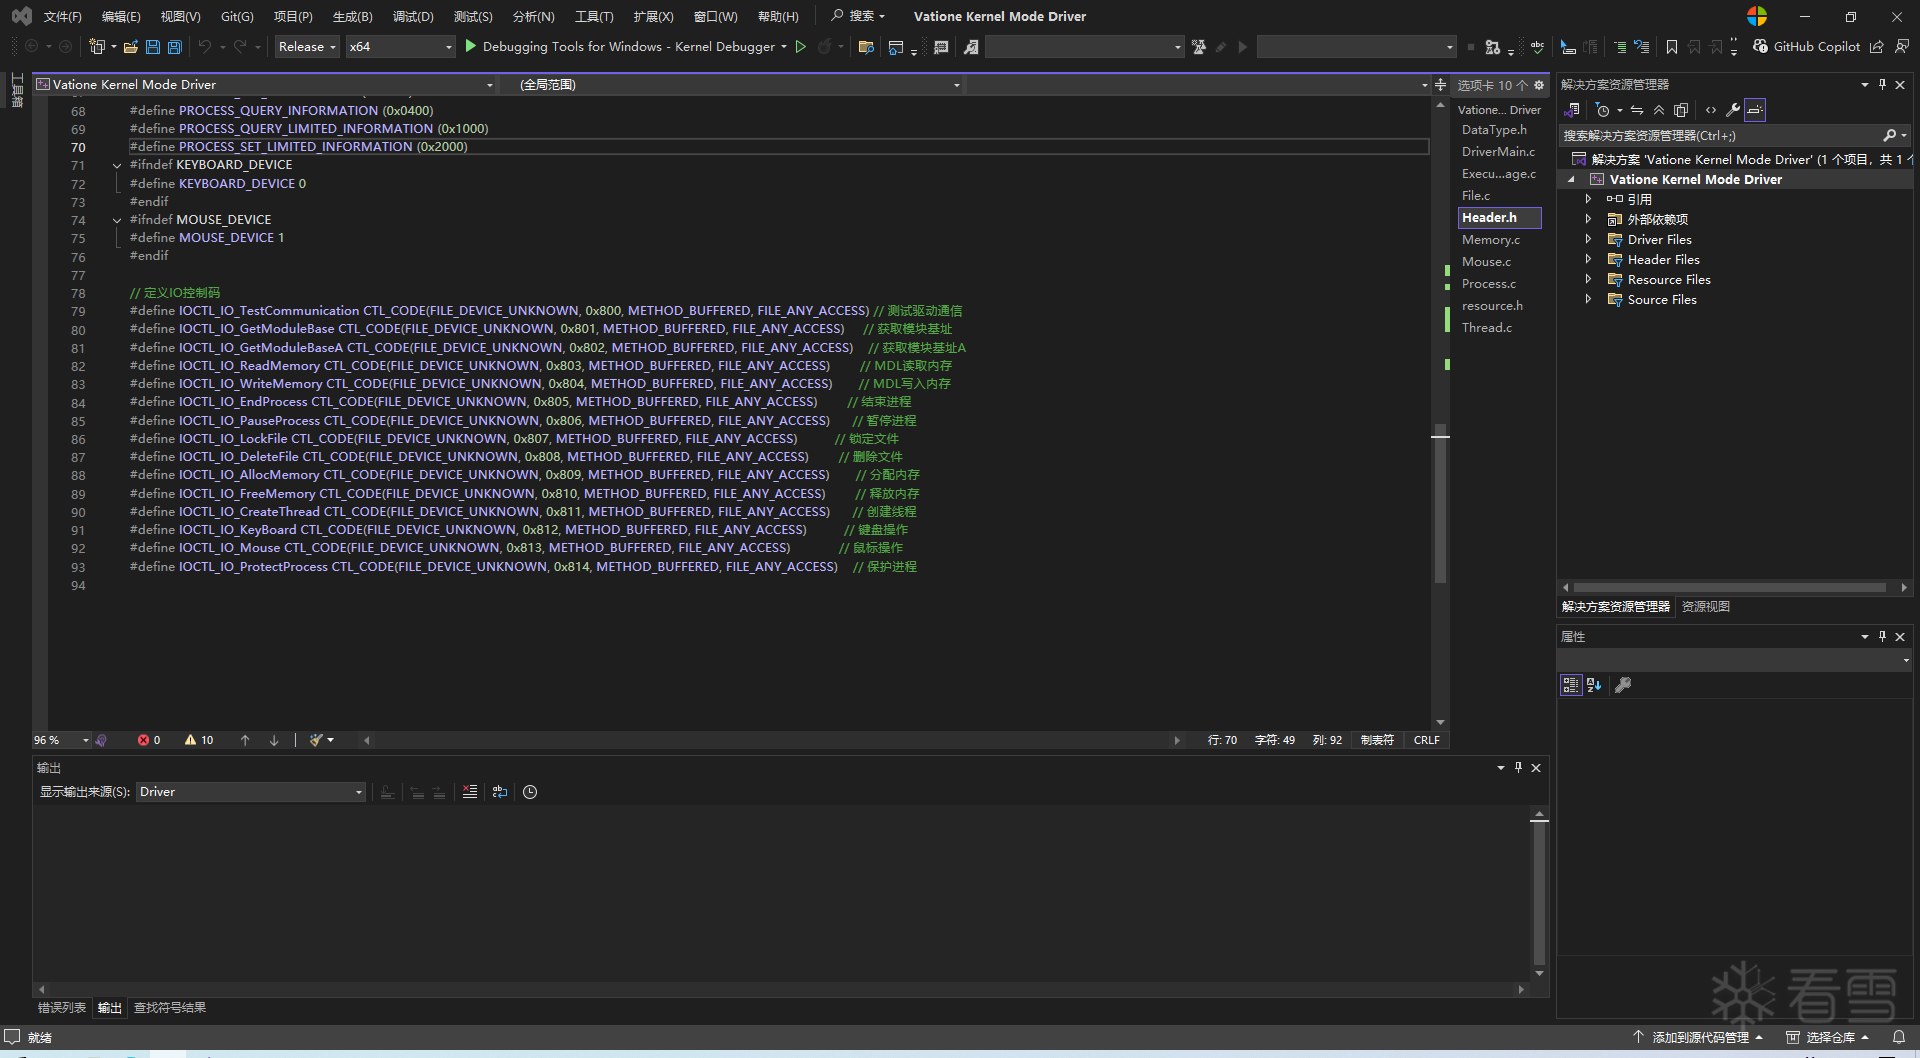Open the 调试(D) debug menu
Screen dimensions: 1920x1058
pos(413,16)
